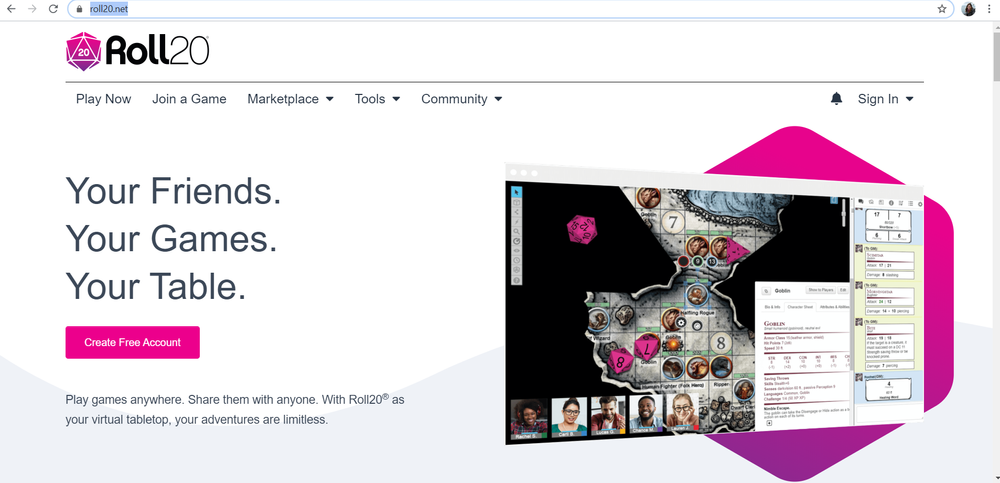Click the padlock site info icon
1000x483 pixels.
(x=79, y=9)
